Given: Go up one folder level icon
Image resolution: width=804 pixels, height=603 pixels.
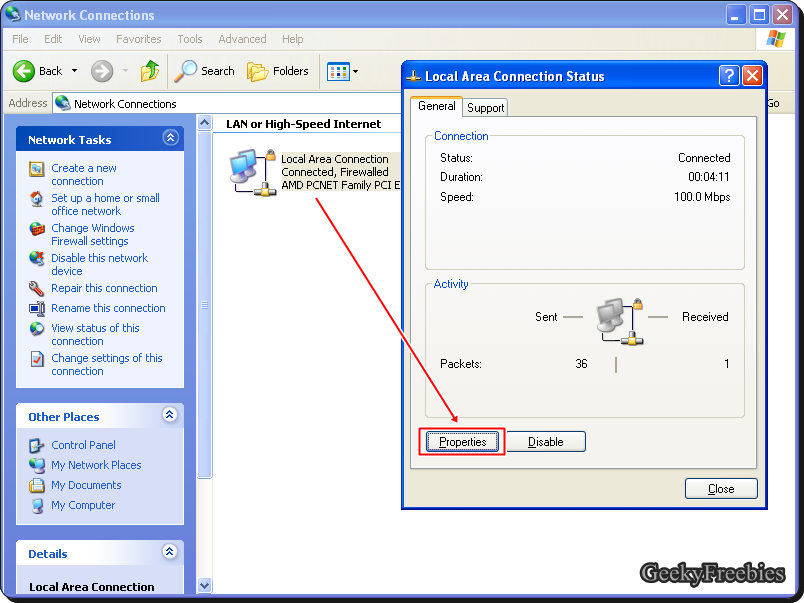Looking at the screenshot, I should [x=150, y=71].
